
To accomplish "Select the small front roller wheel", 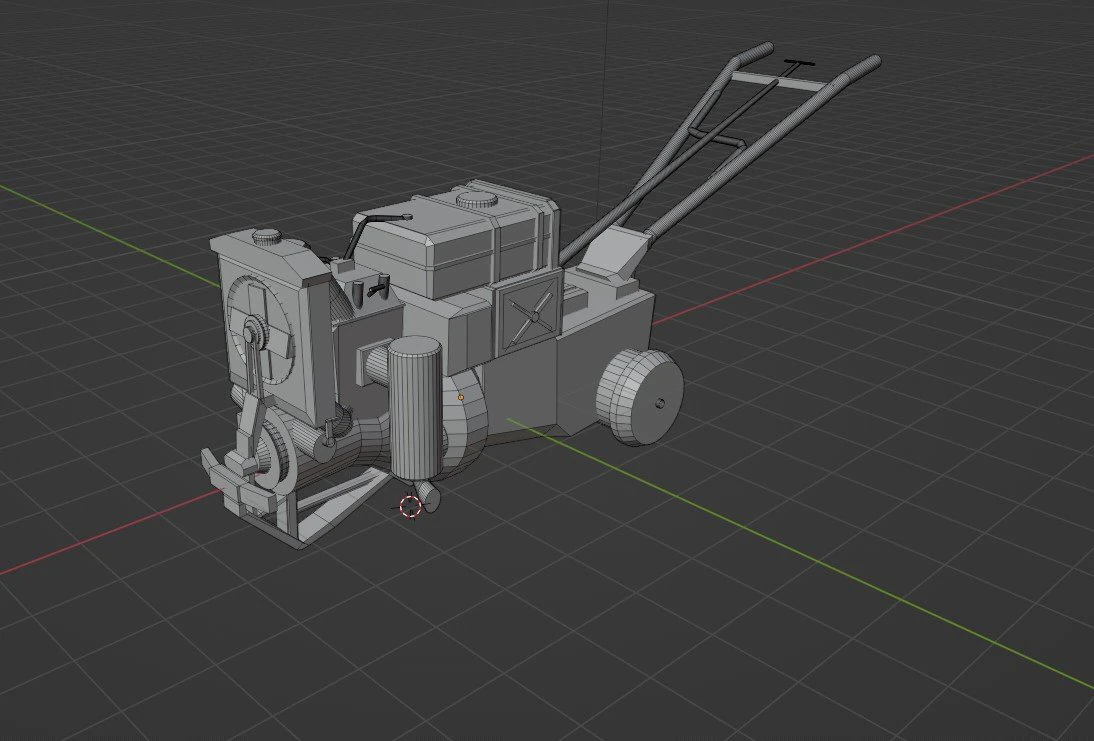I will pyautogui.click(x=428, y=496).
